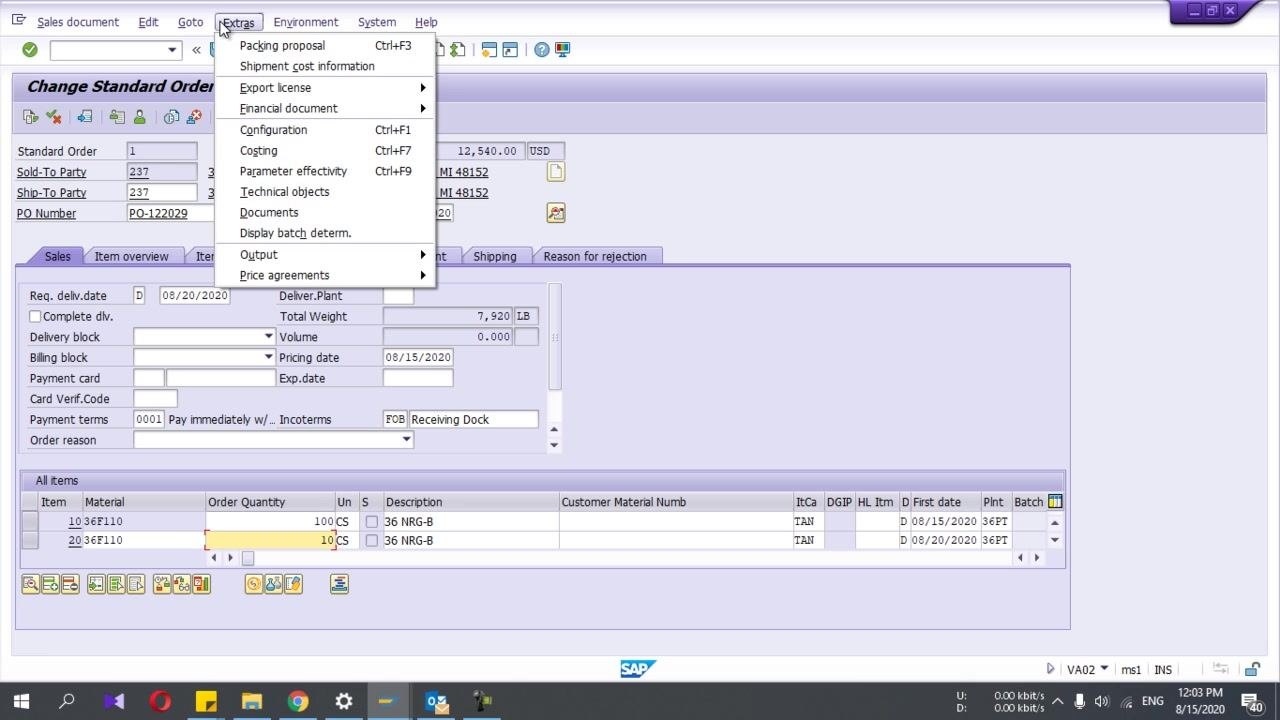The image size is (1280, 720).
Task: Click the Propose Items stacked-lines icon
Action: pos(339,584)
